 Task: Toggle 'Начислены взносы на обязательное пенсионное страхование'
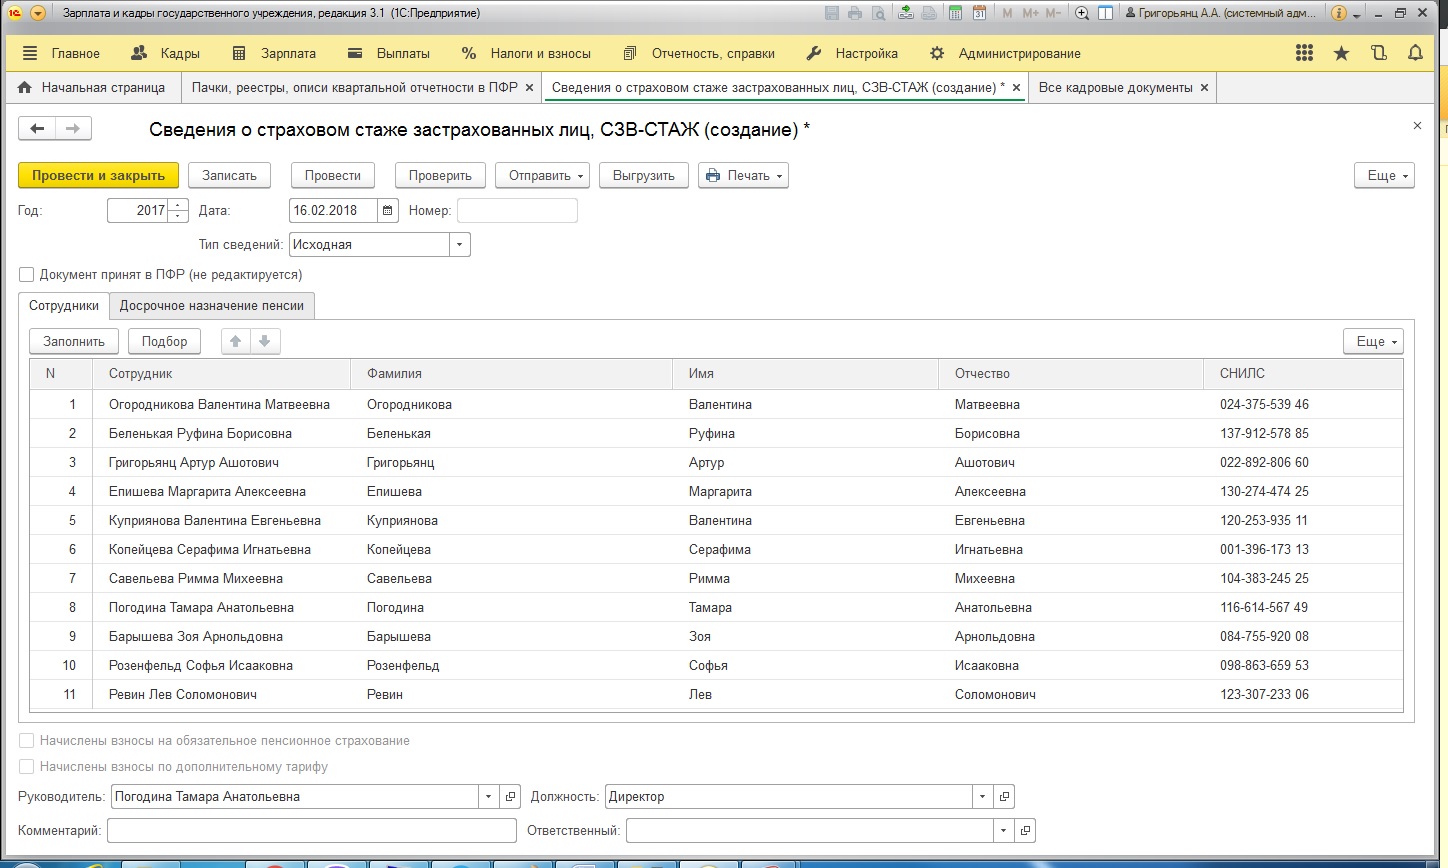(x=27, y=741)
